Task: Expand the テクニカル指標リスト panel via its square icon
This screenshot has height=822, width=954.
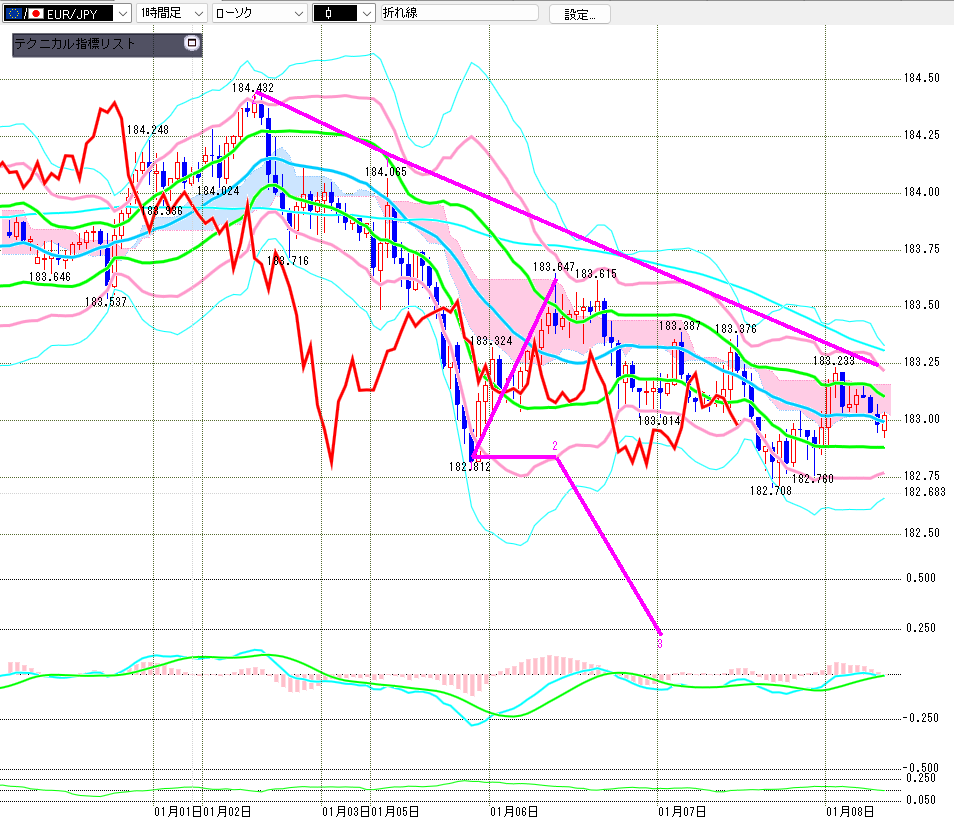Action: pos(192,44)
